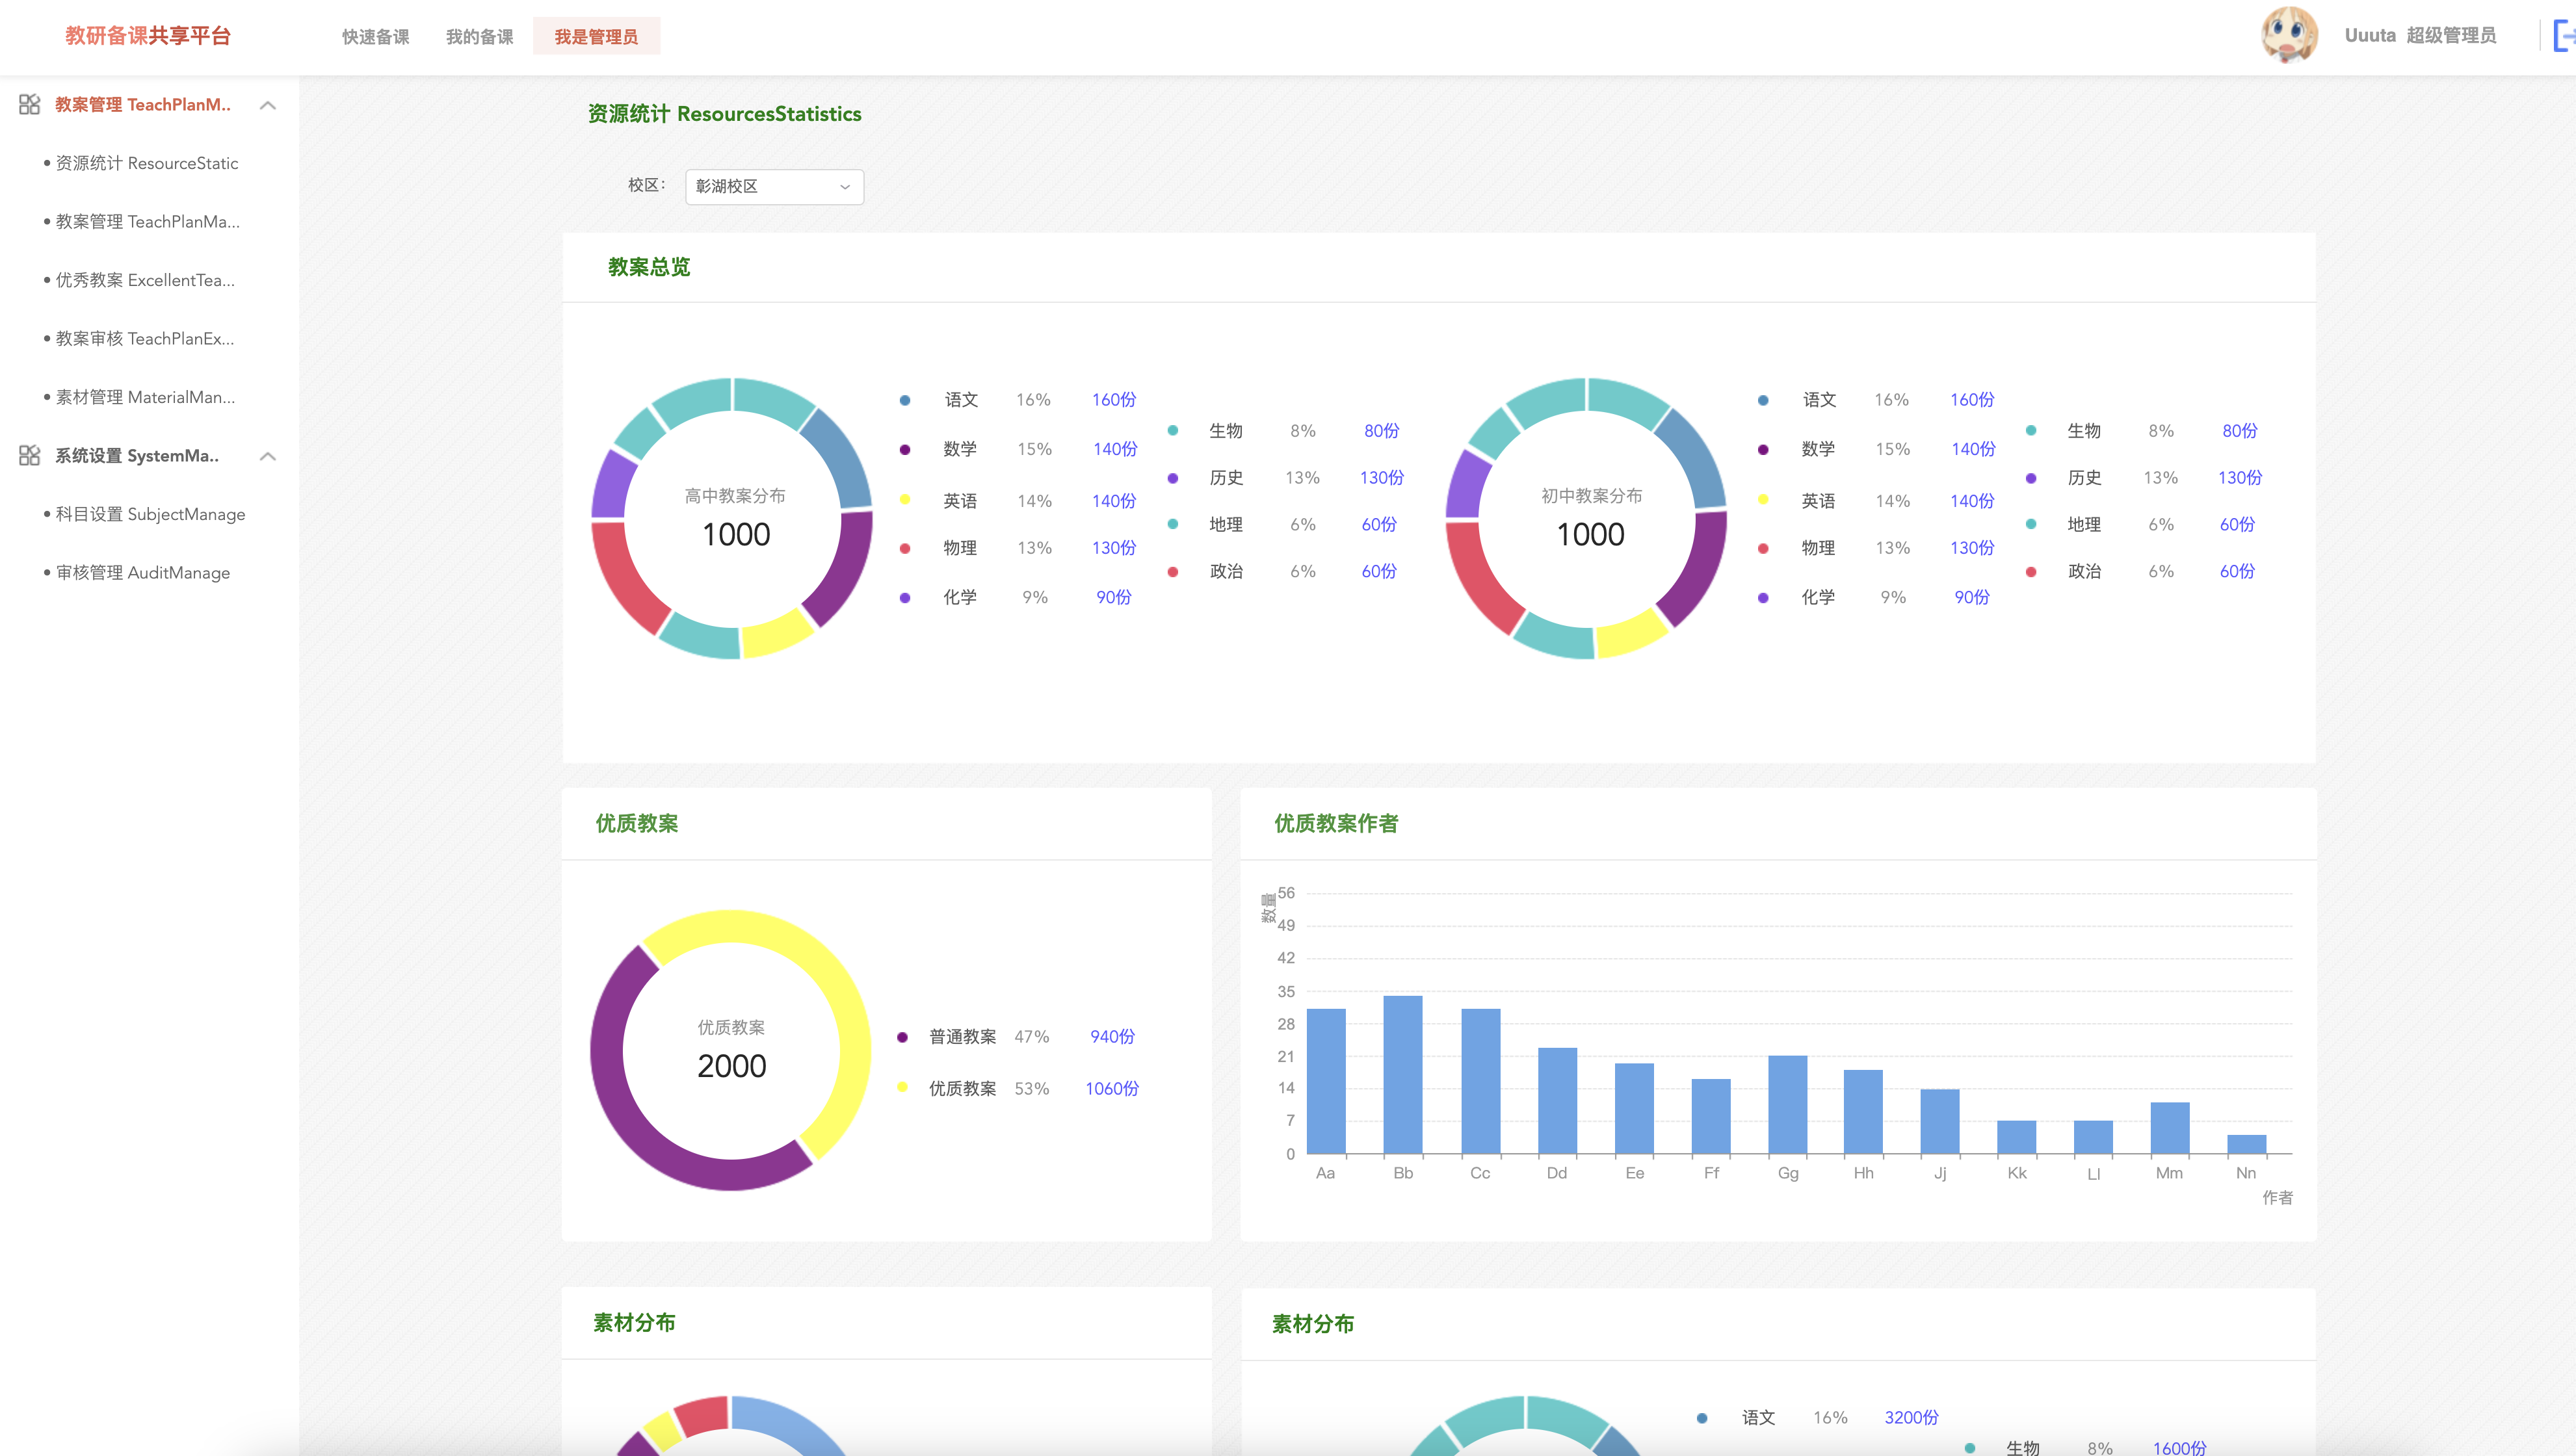
Task: Click the Aa bar in 优质教案作者 chart
Action: coord(1326,1081)
